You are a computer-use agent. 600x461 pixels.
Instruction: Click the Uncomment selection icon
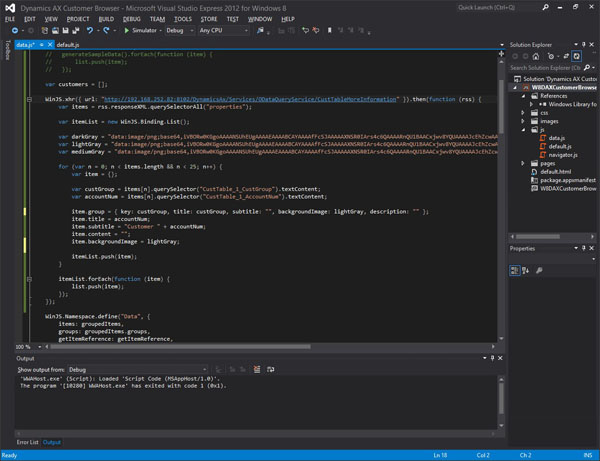[316, 30]
